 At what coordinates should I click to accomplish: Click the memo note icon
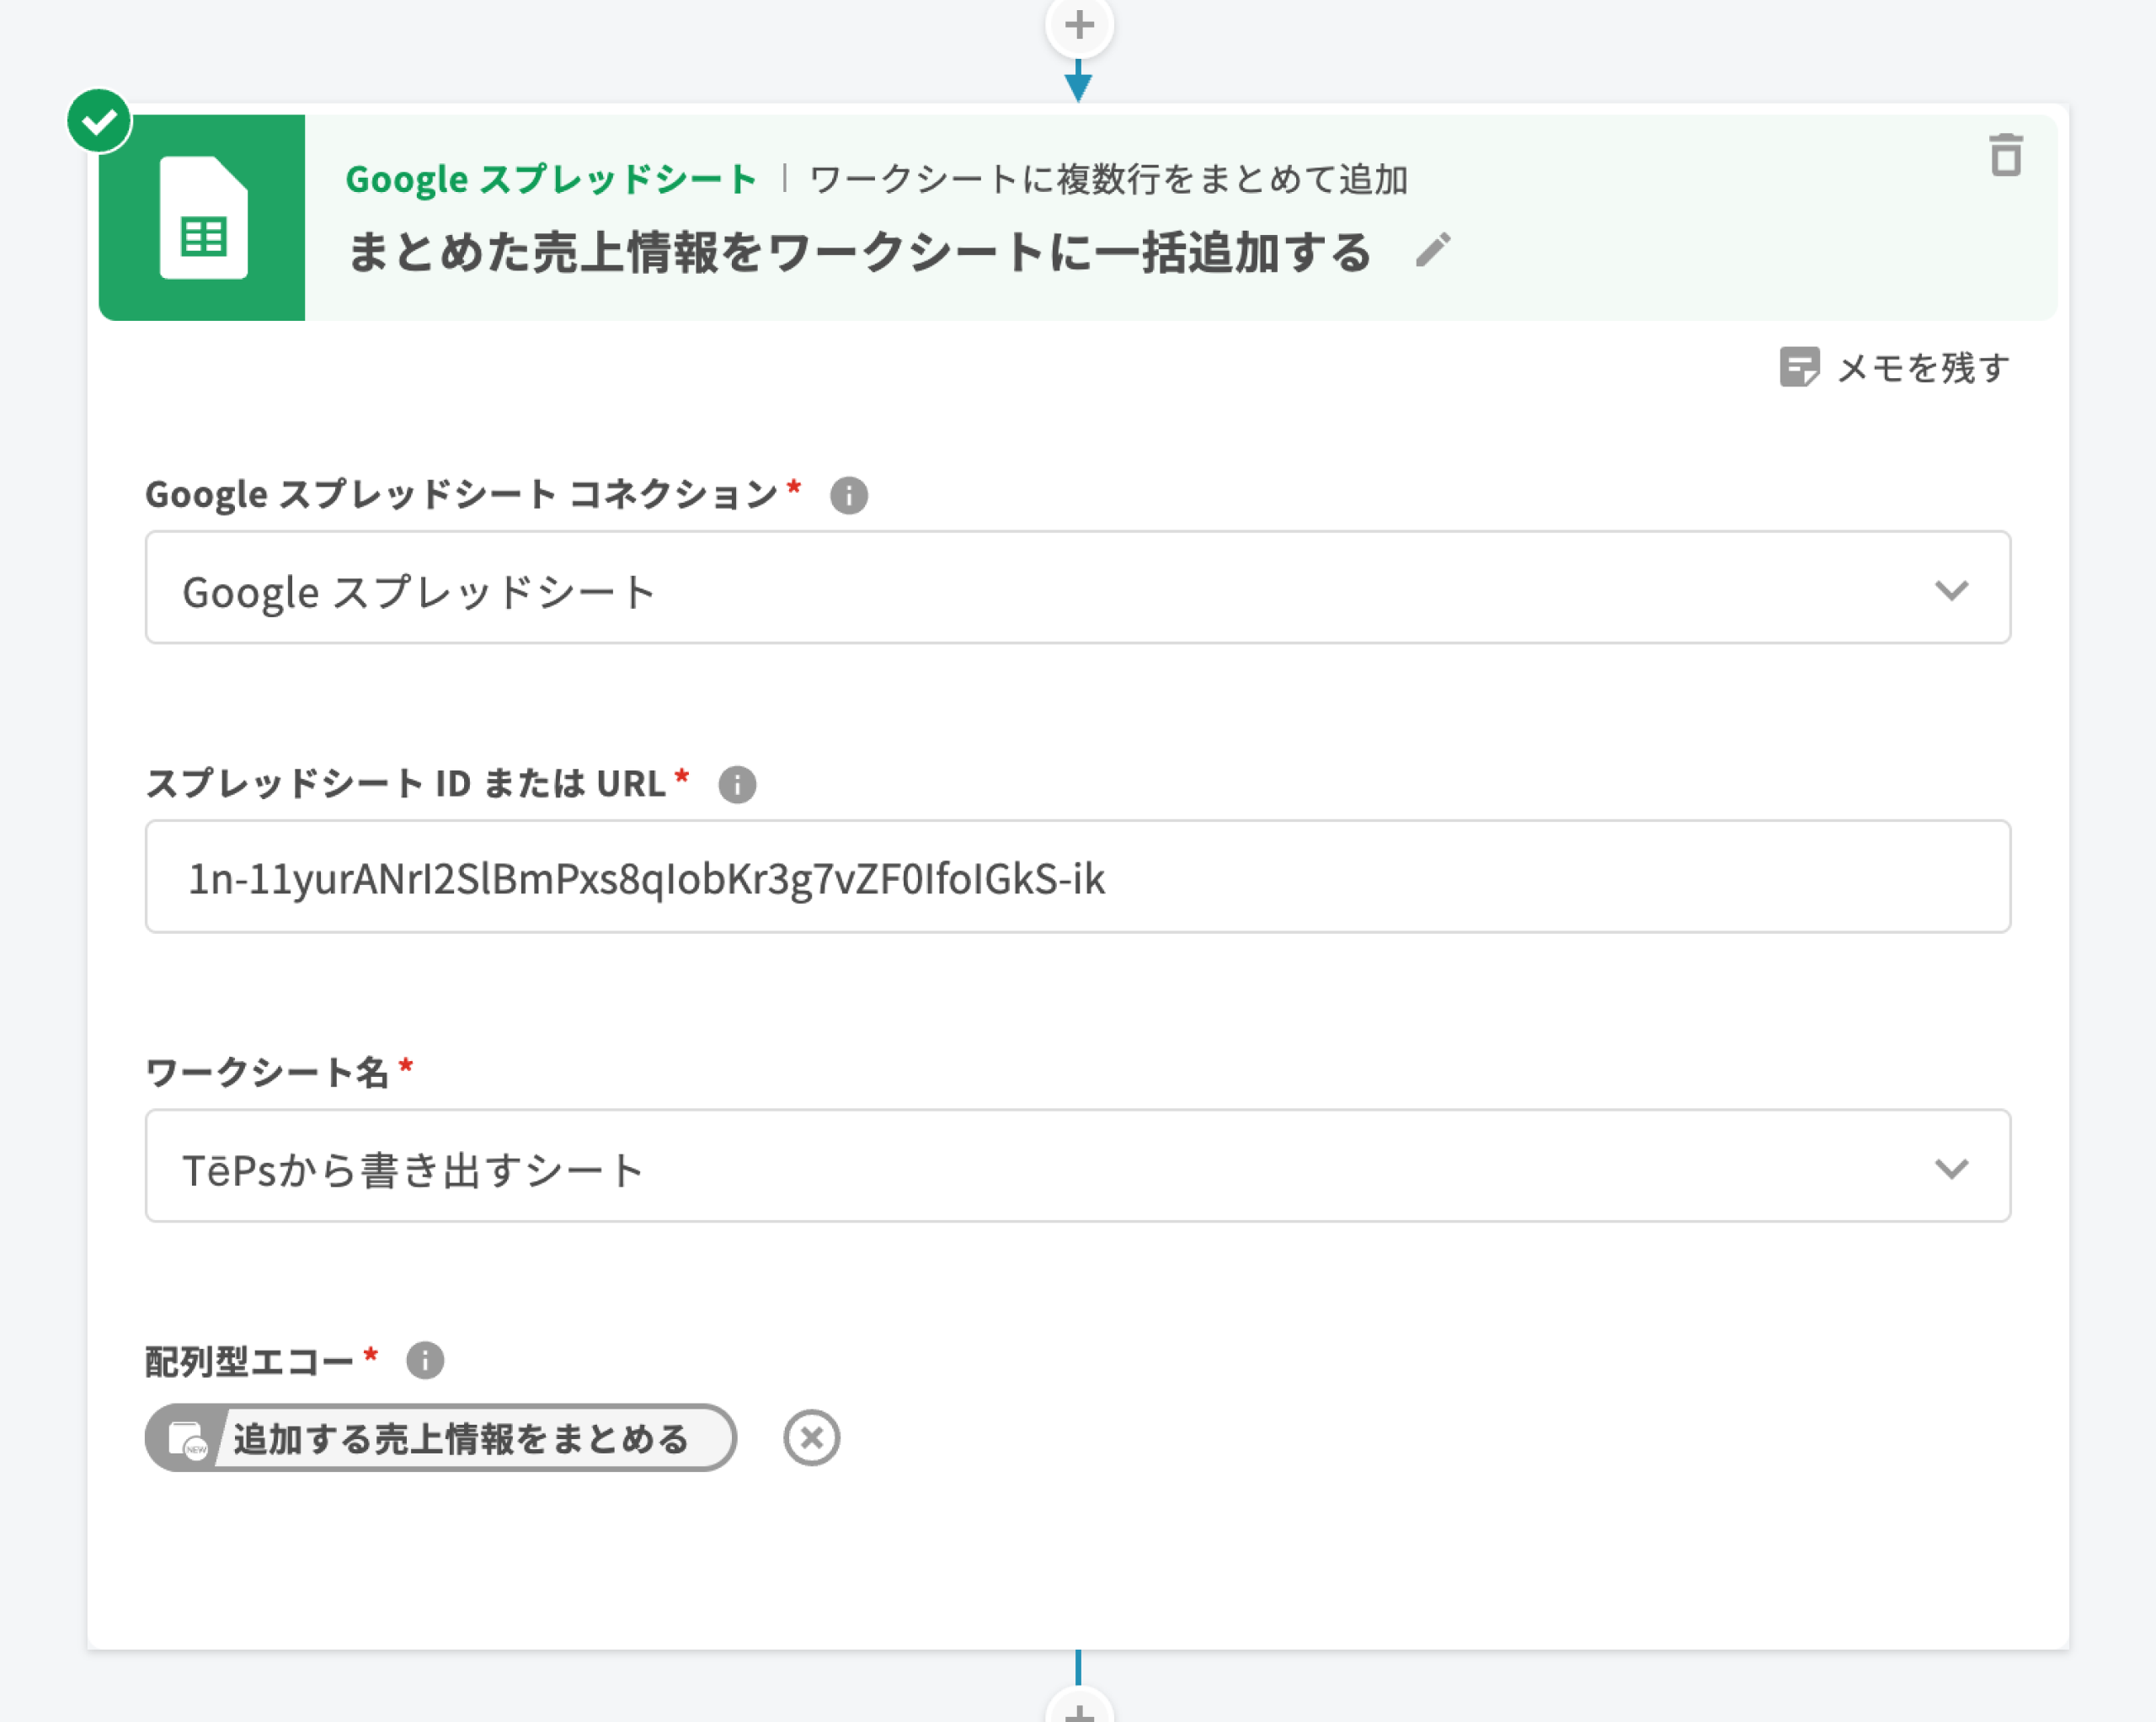(1798, 367)
